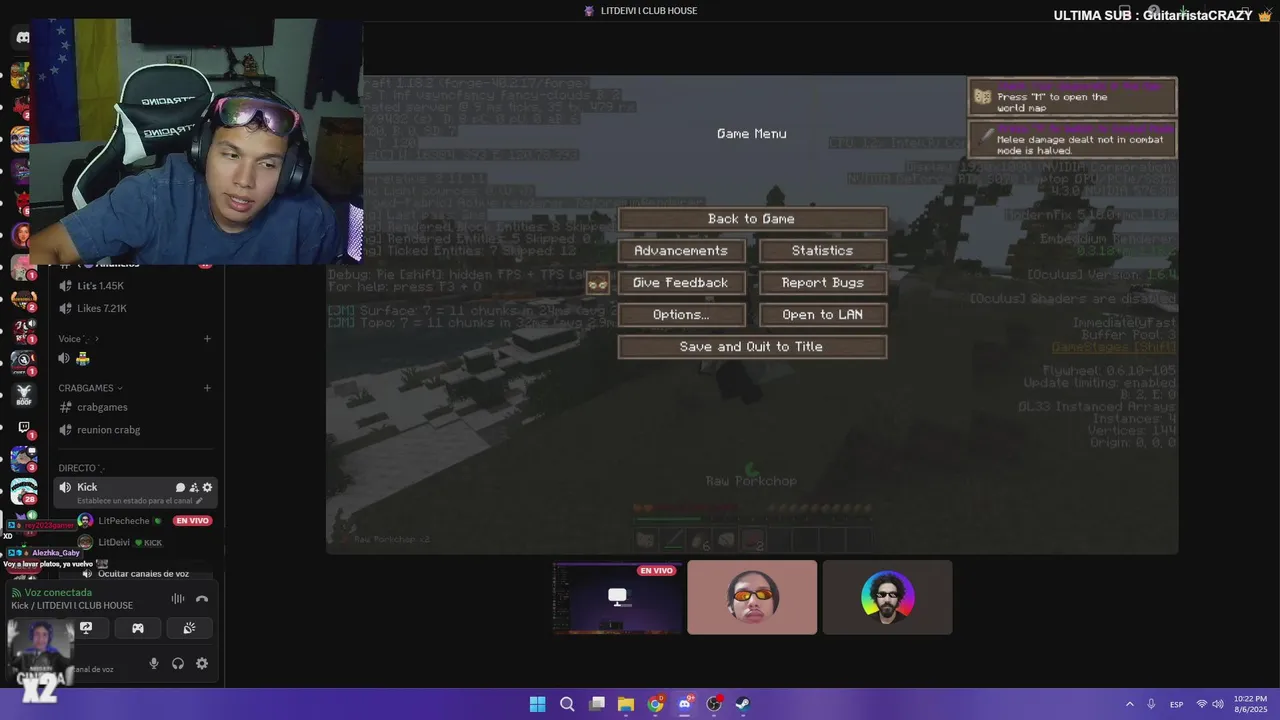The width and height of the screenshot is (1280, 720).
Task: Open Windows Start menu
Action: 537,704
